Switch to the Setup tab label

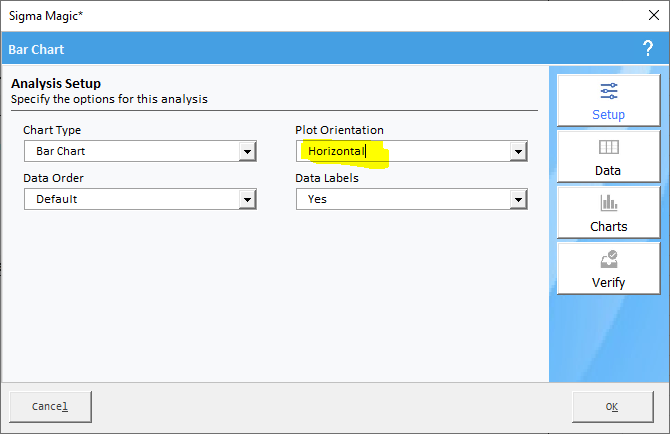click(x=608, y=114)
